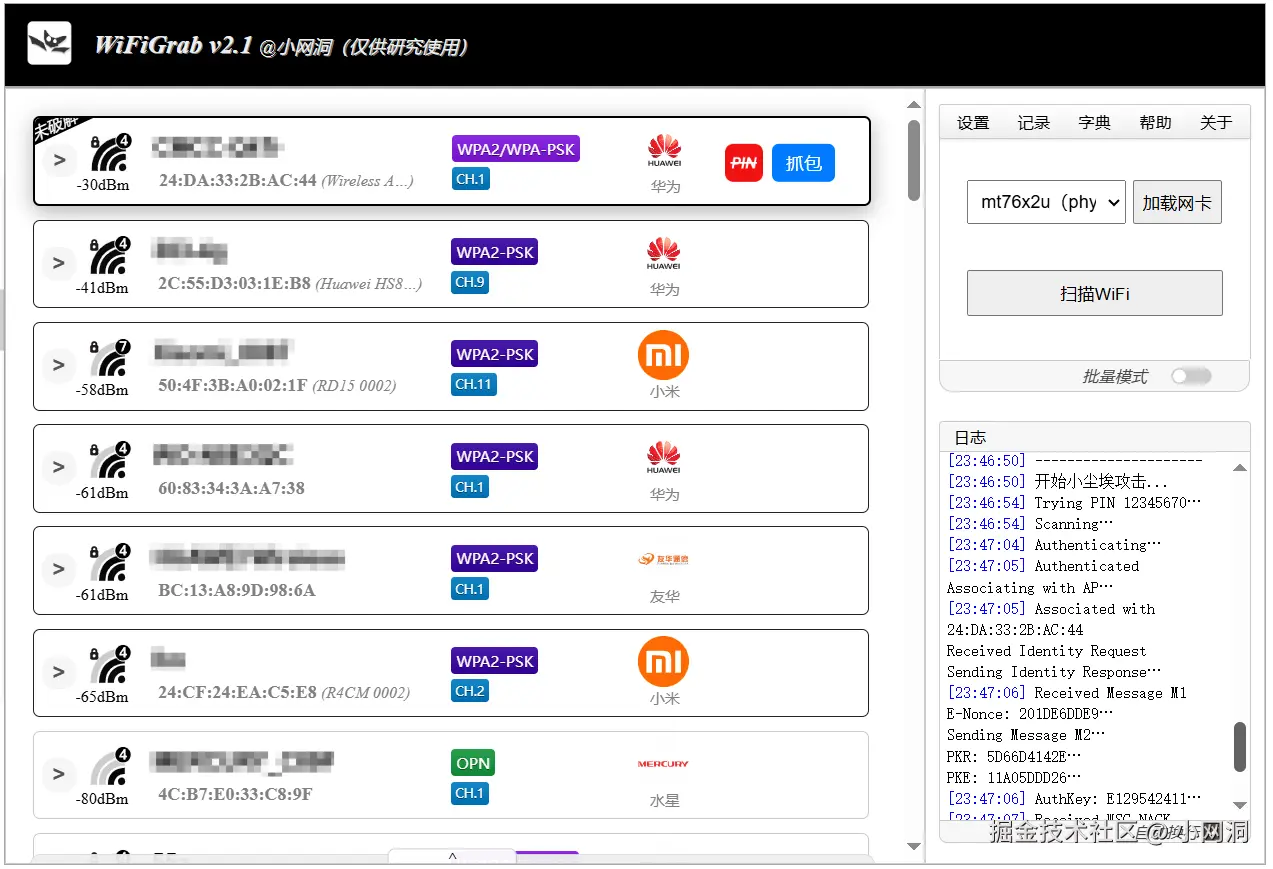
Task: Click the 友华 logo for BC:13:A8:9D:98:6A
Action: pyautogui.click(x=664, y=559)
